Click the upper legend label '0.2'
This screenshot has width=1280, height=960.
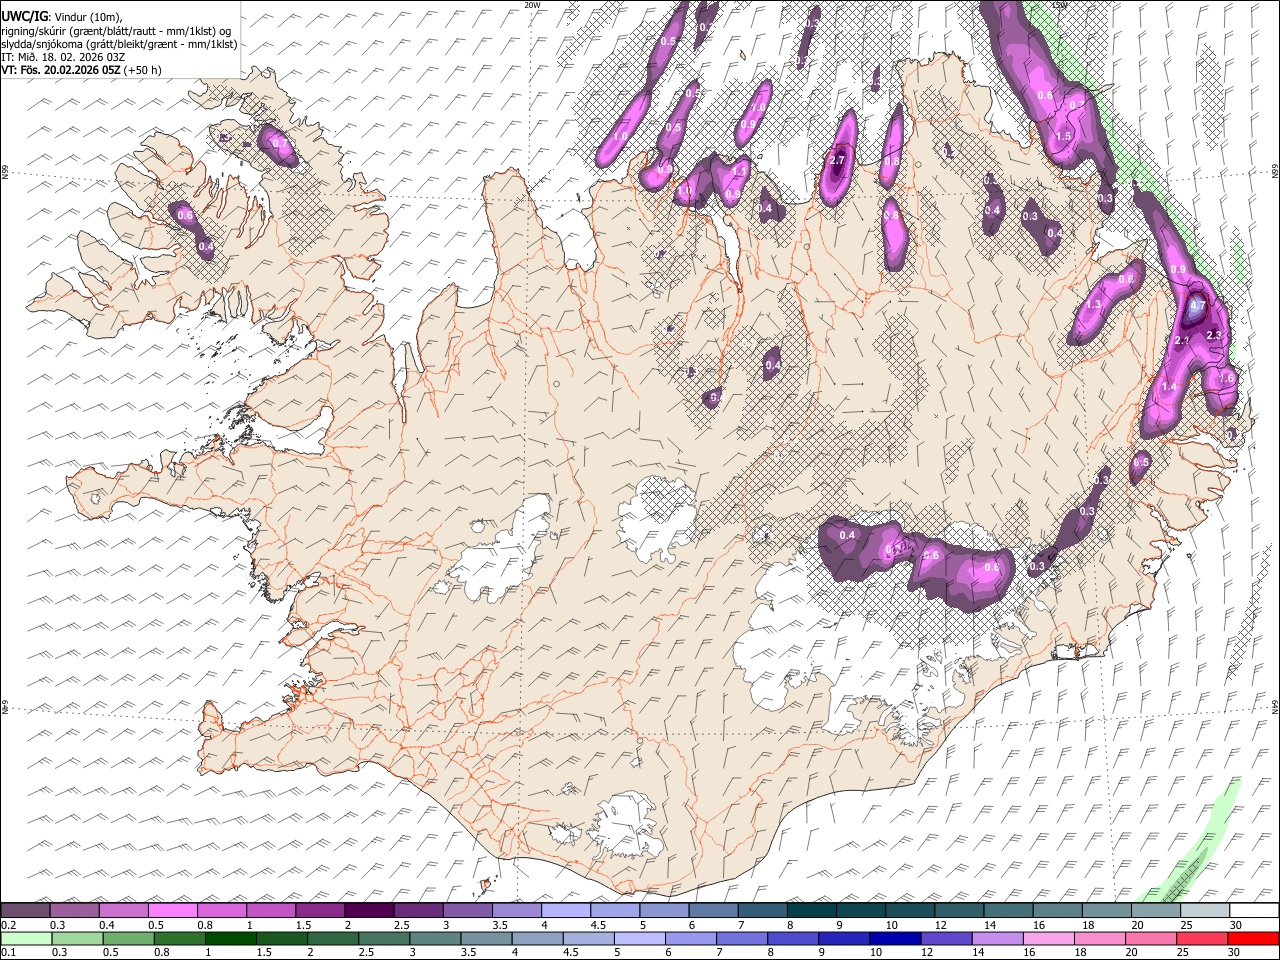point(8,924)
